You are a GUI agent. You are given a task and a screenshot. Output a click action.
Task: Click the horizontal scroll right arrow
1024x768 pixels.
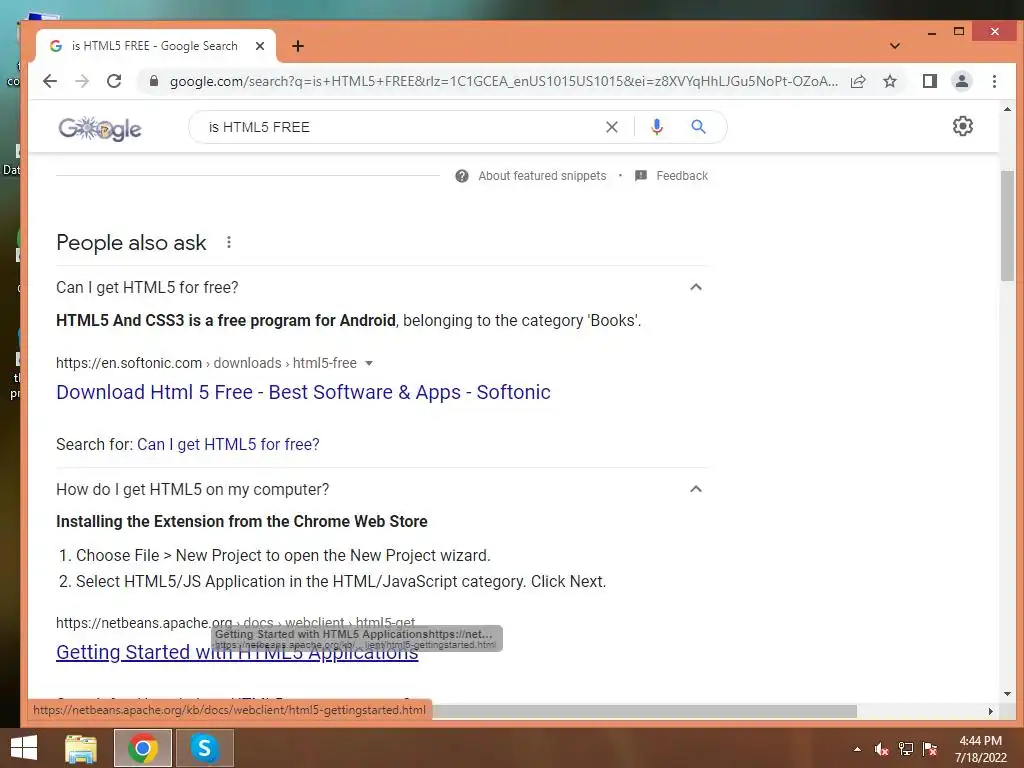coord(991,711)
